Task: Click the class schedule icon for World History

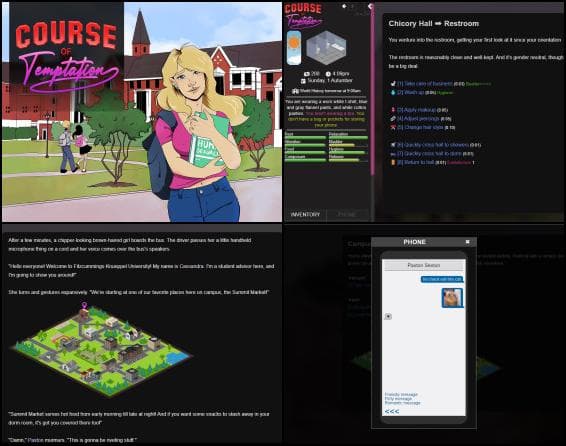Action: pos(295,91)
